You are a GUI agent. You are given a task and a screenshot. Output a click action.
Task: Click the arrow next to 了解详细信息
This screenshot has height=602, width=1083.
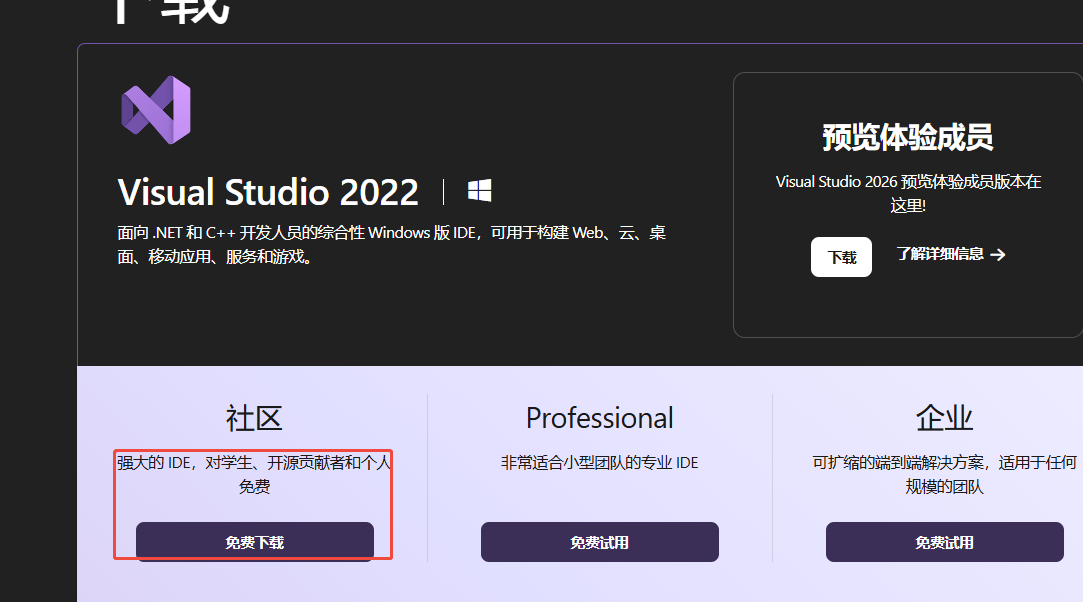(997, 255)
